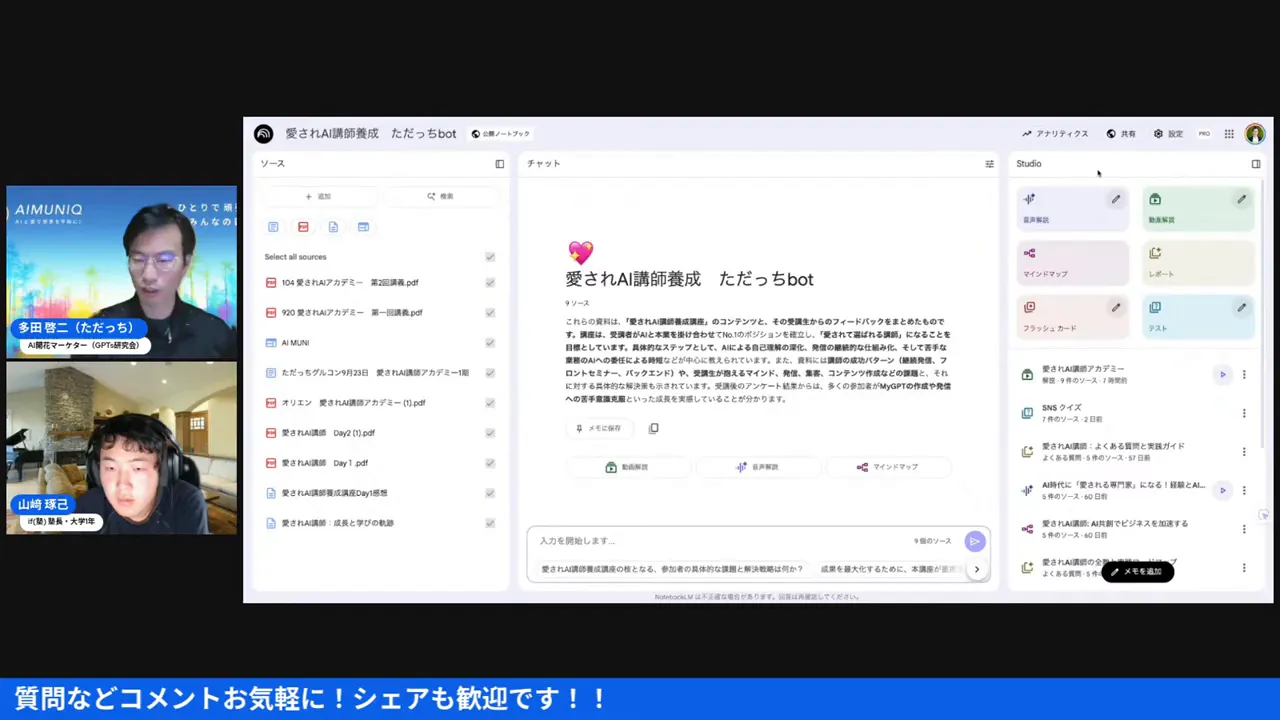Open more options for AI共創でビジネスを加速する item
Image resolution: width=1280 pixels, height=720 pixels.
pos(1244,529)
